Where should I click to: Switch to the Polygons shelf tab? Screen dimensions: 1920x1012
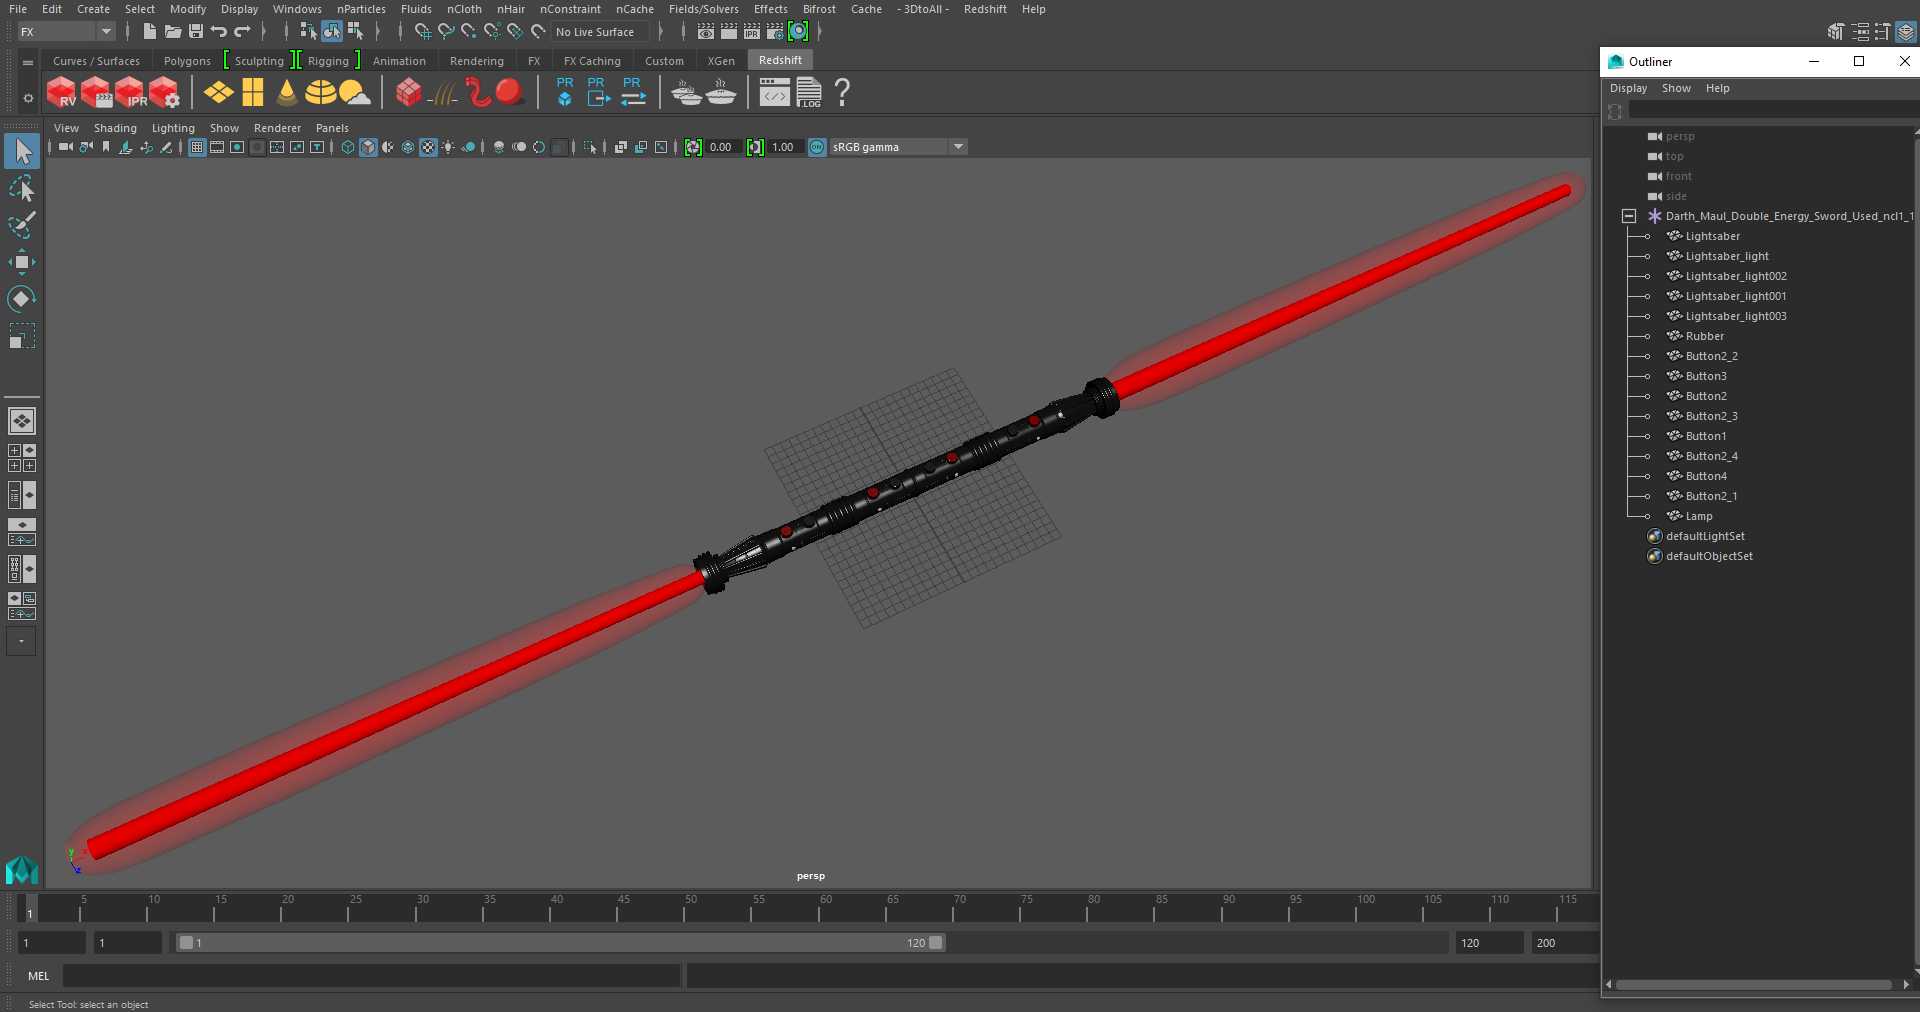coord(187,61)
